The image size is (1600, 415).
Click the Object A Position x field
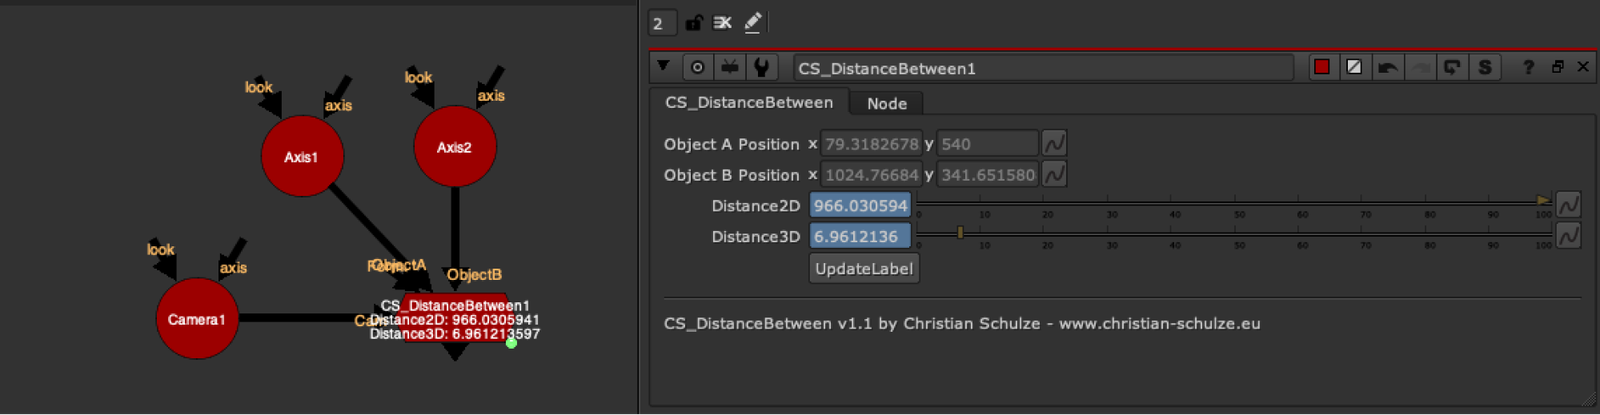[871, 144]
